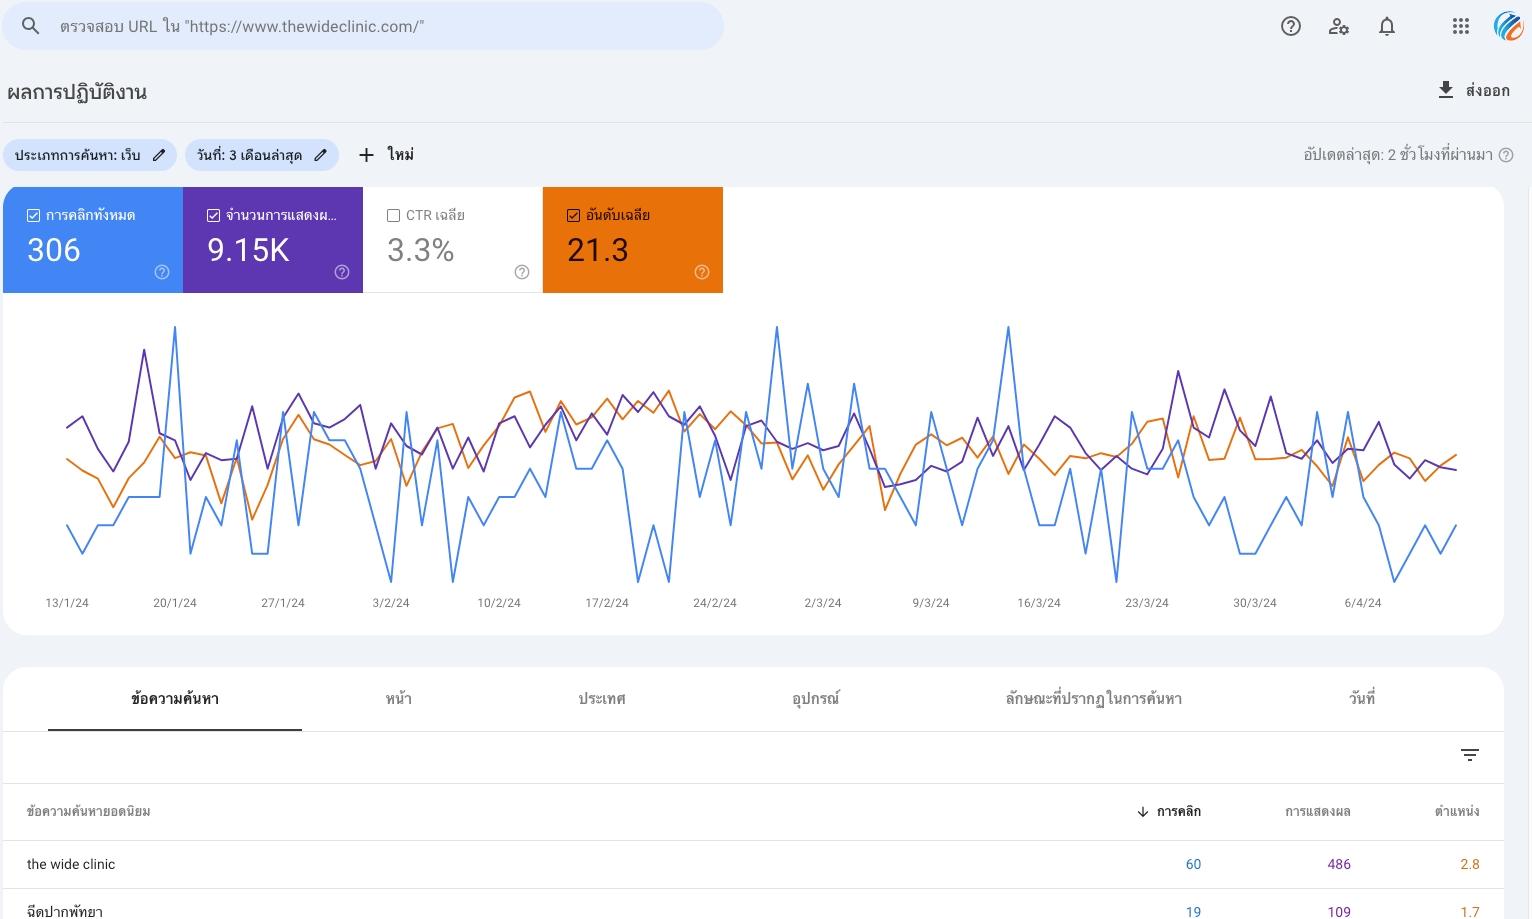Screen dimensions: 1532x919
Task: Open users and settings icon
Action: coord(1339,27)
